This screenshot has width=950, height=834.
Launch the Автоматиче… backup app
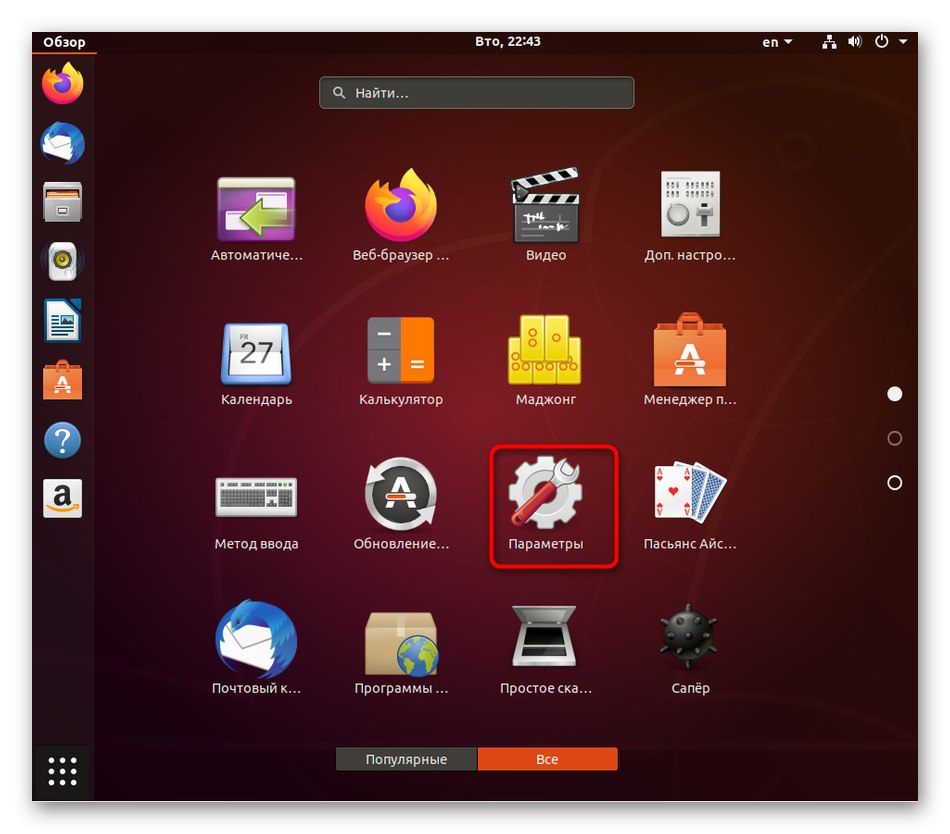click(256, 218)
